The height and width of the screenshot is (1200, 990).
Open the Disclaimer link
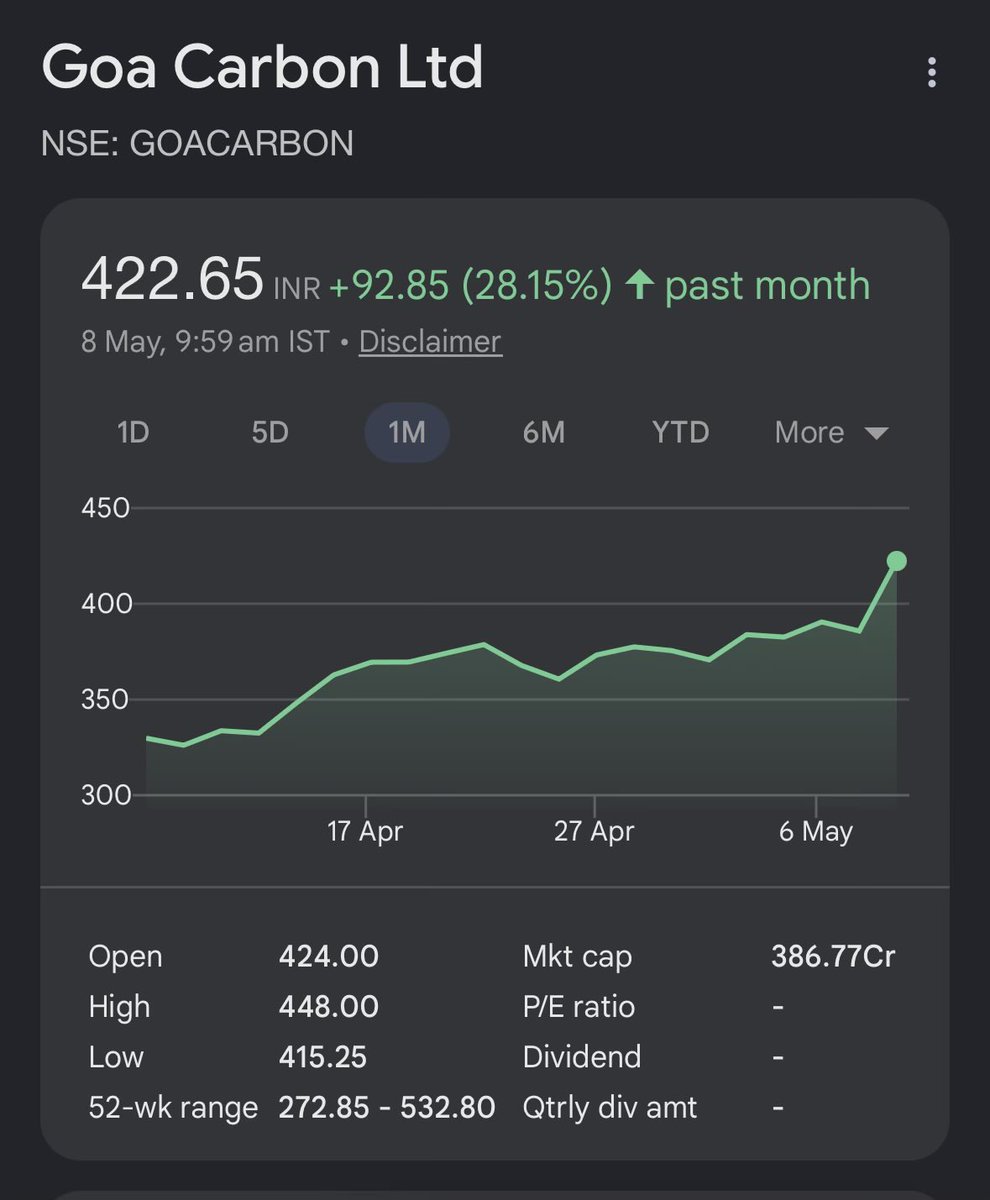tap(430, 342)
